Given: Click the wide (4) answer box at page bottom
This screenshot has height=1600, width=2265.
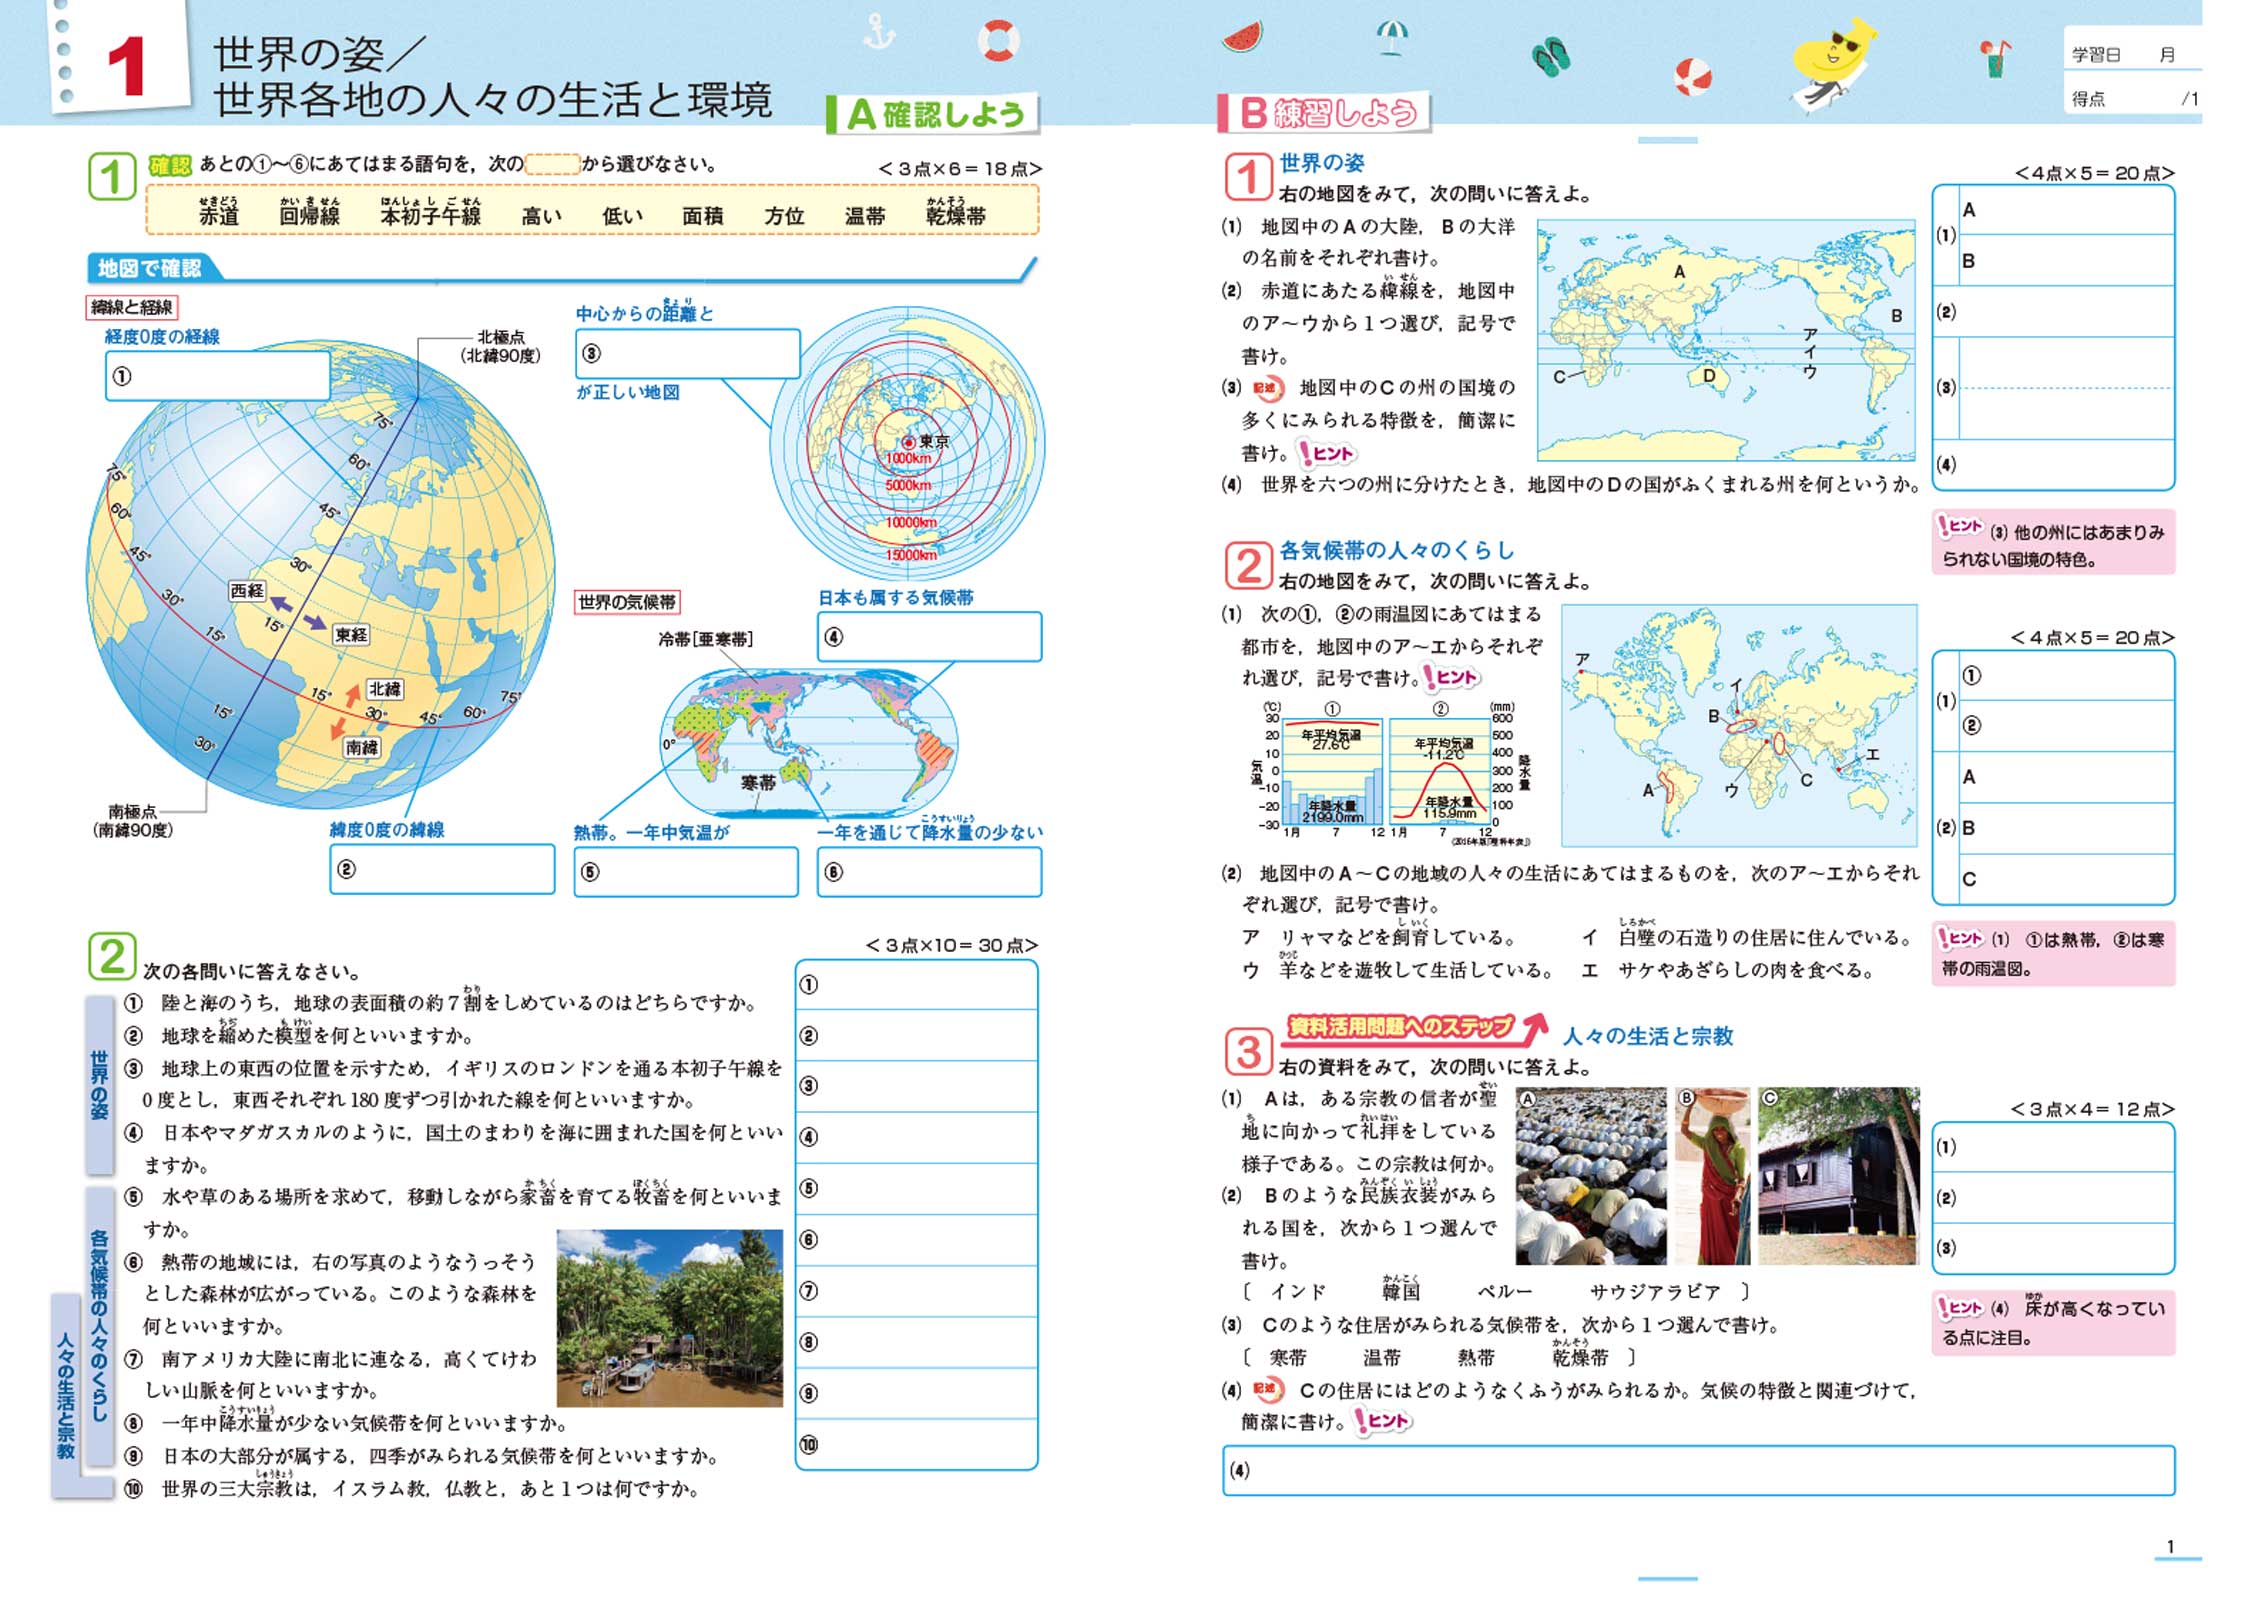Looking at the screenshot, I should tap(1698, 1470).
